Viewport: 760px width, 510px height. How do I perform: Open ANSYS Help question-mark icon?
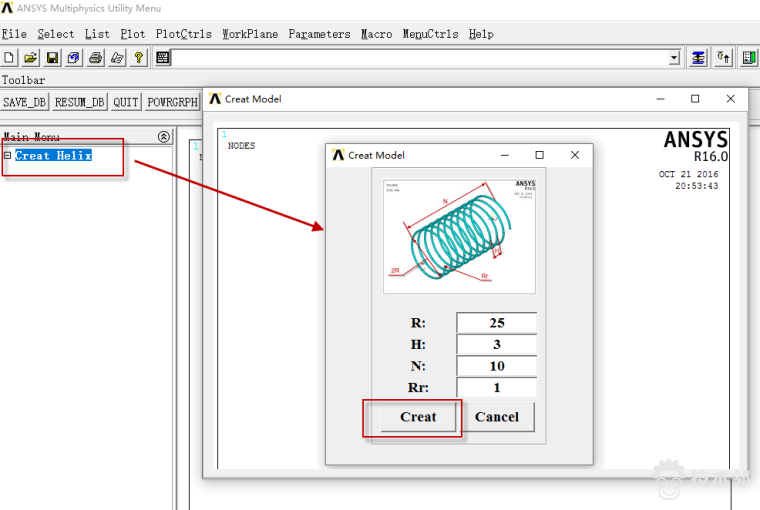coord(139,58)
